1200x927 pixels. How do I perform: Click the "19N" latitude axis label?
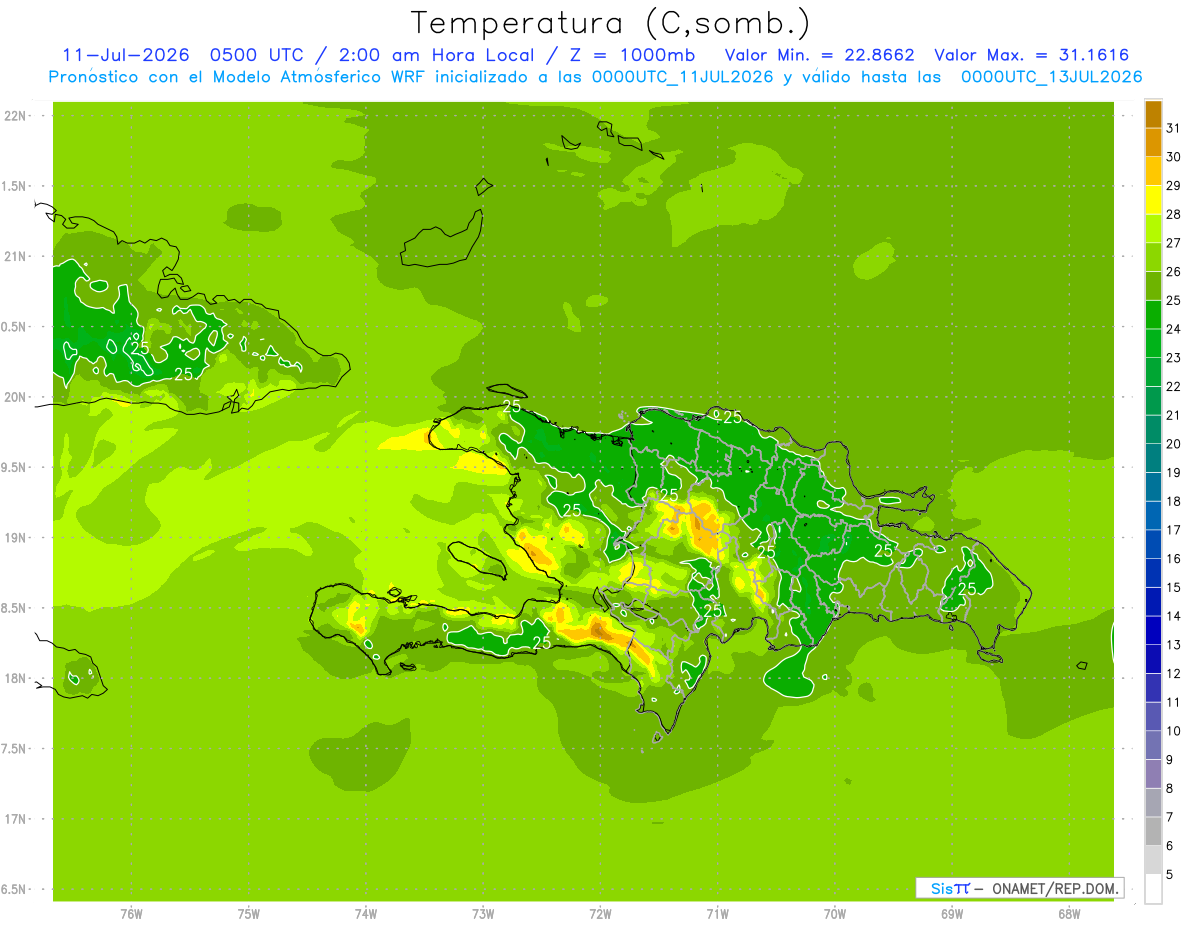click(x=15, y=538)
